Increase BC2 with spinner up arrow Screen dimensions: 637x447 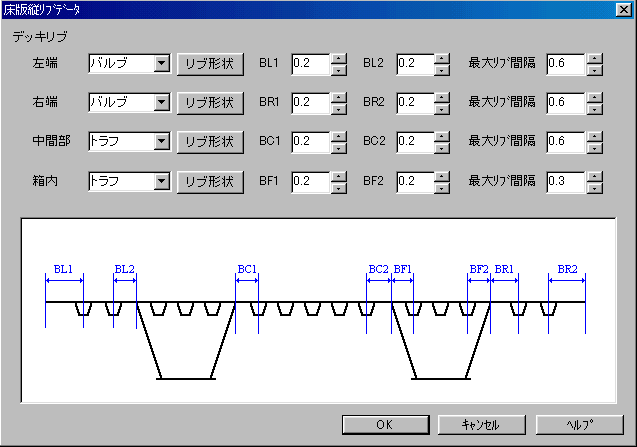tap(442, 137)
